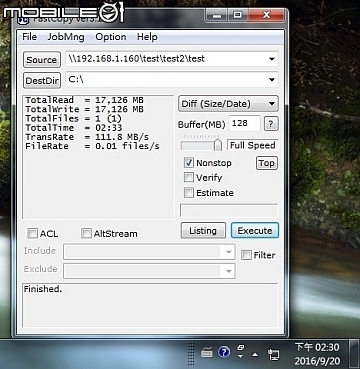Open the JobMng menu

[66, 37]
